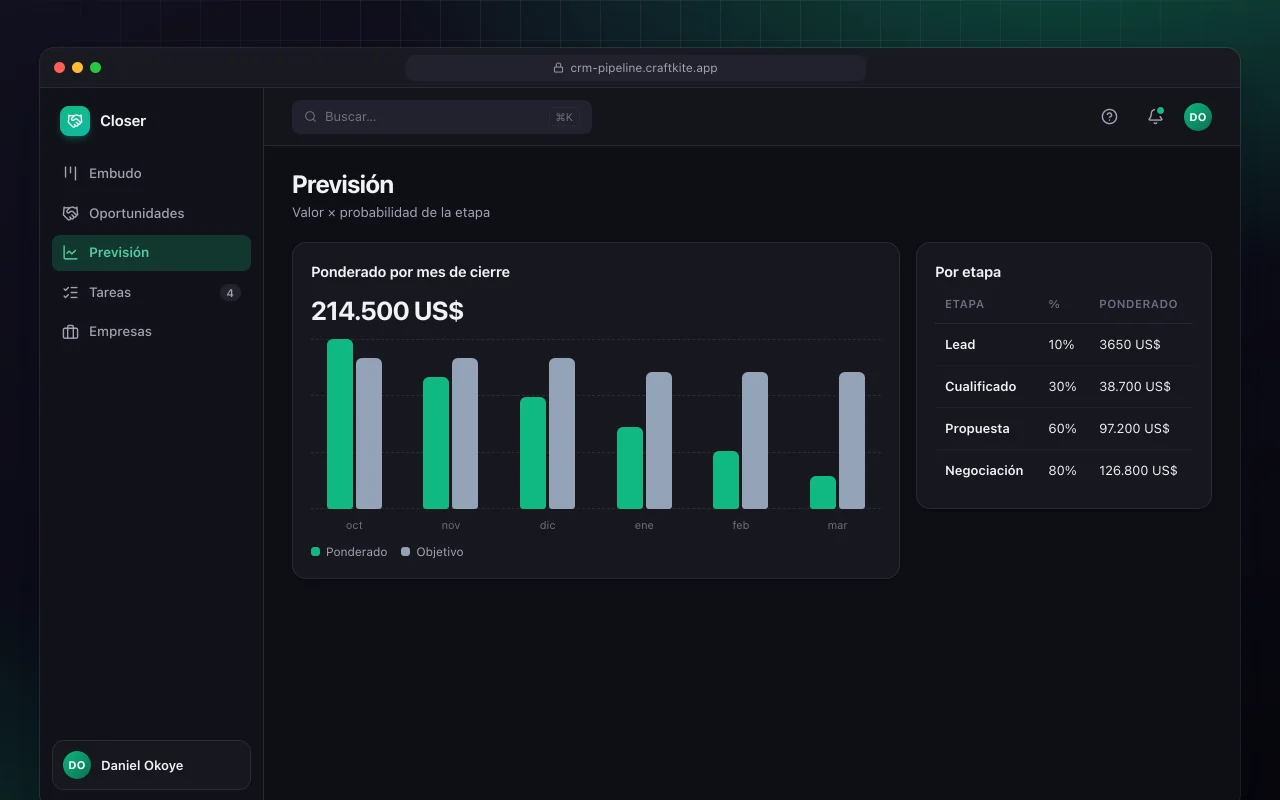Image resolution: width=1280 pixels, height=800 pixels.
Task: Click the Closer logo icon
Action: 75,121
